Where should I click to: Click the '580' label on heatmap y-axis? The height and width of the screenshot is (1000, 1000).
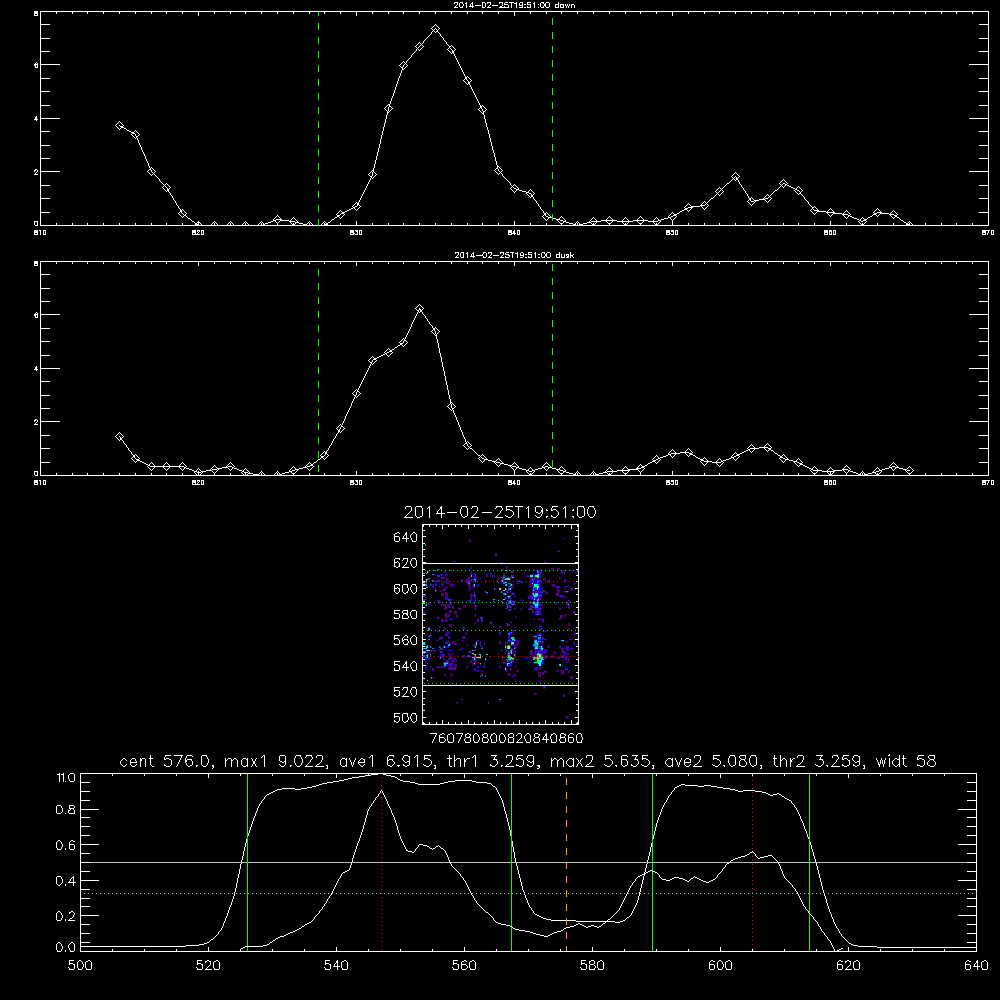pos(405,614)
